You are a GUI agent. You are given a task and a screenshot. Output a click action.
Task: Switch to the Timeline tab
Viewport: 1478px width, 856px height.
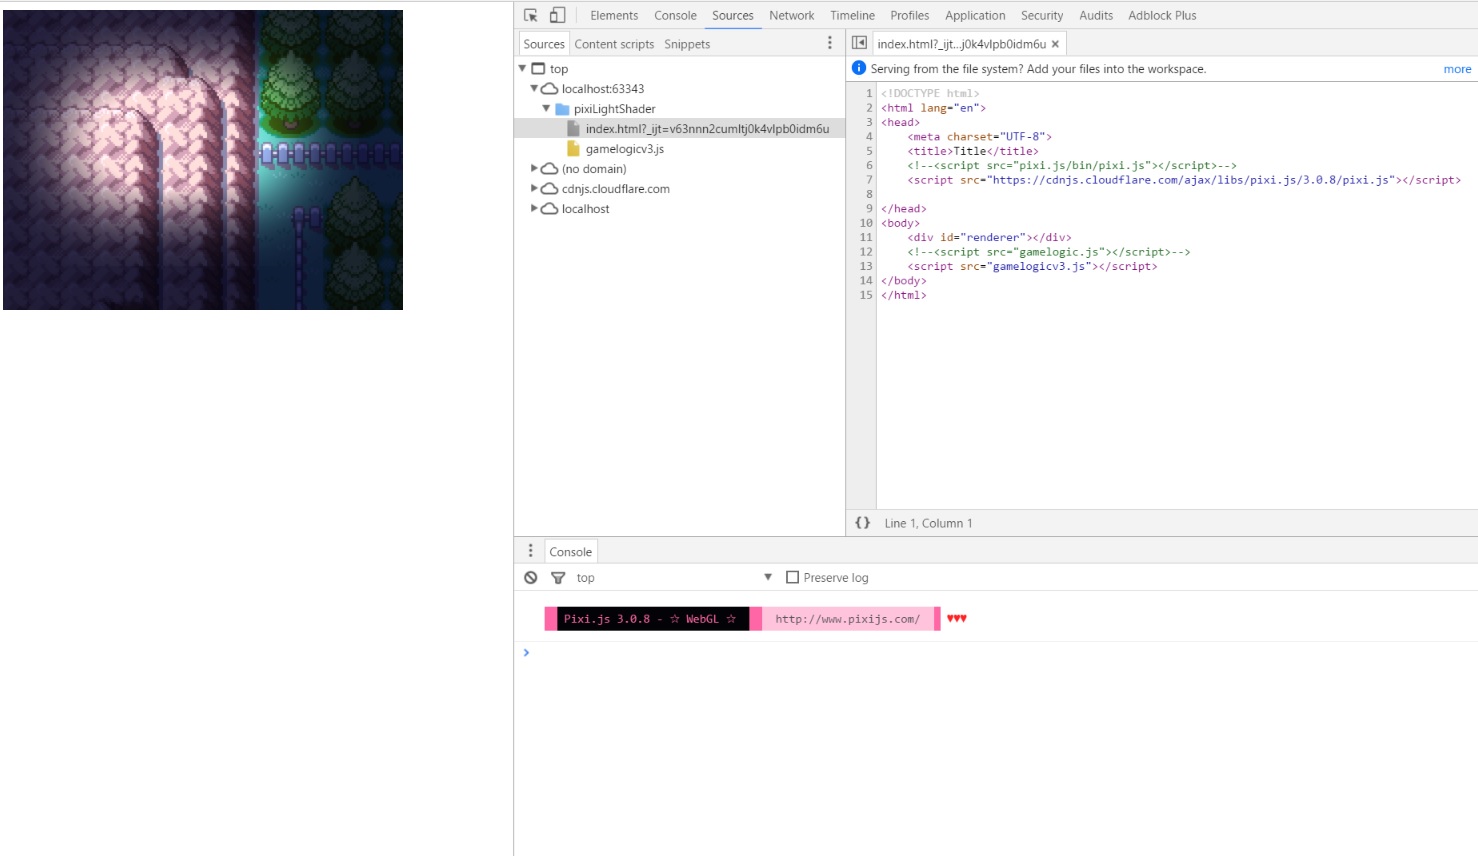tap(852, 15)
